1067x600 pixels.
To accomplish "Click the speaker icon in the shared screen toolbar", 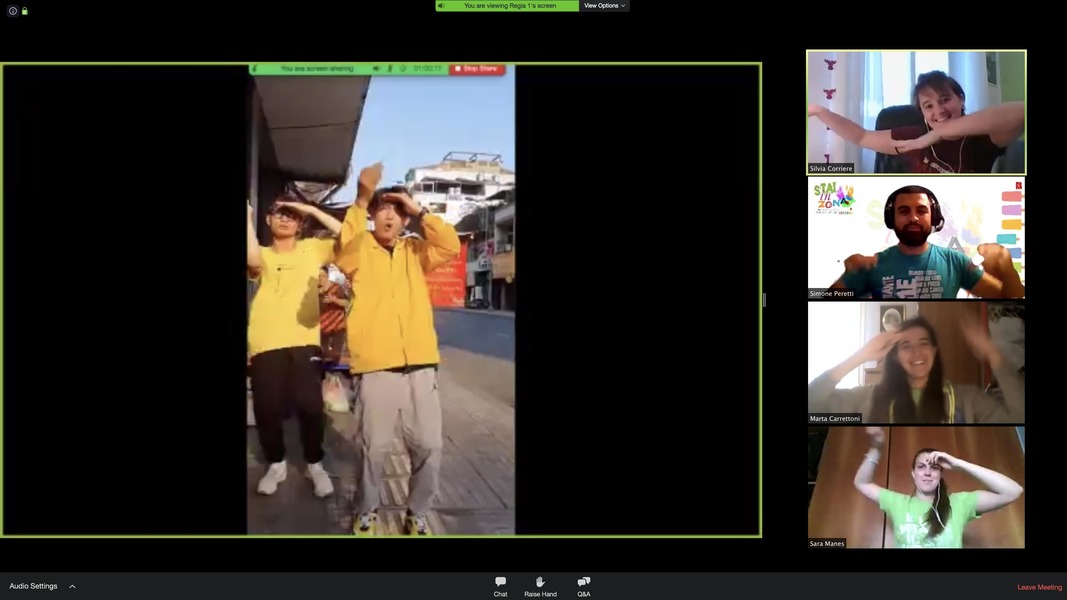I will 376,69.
